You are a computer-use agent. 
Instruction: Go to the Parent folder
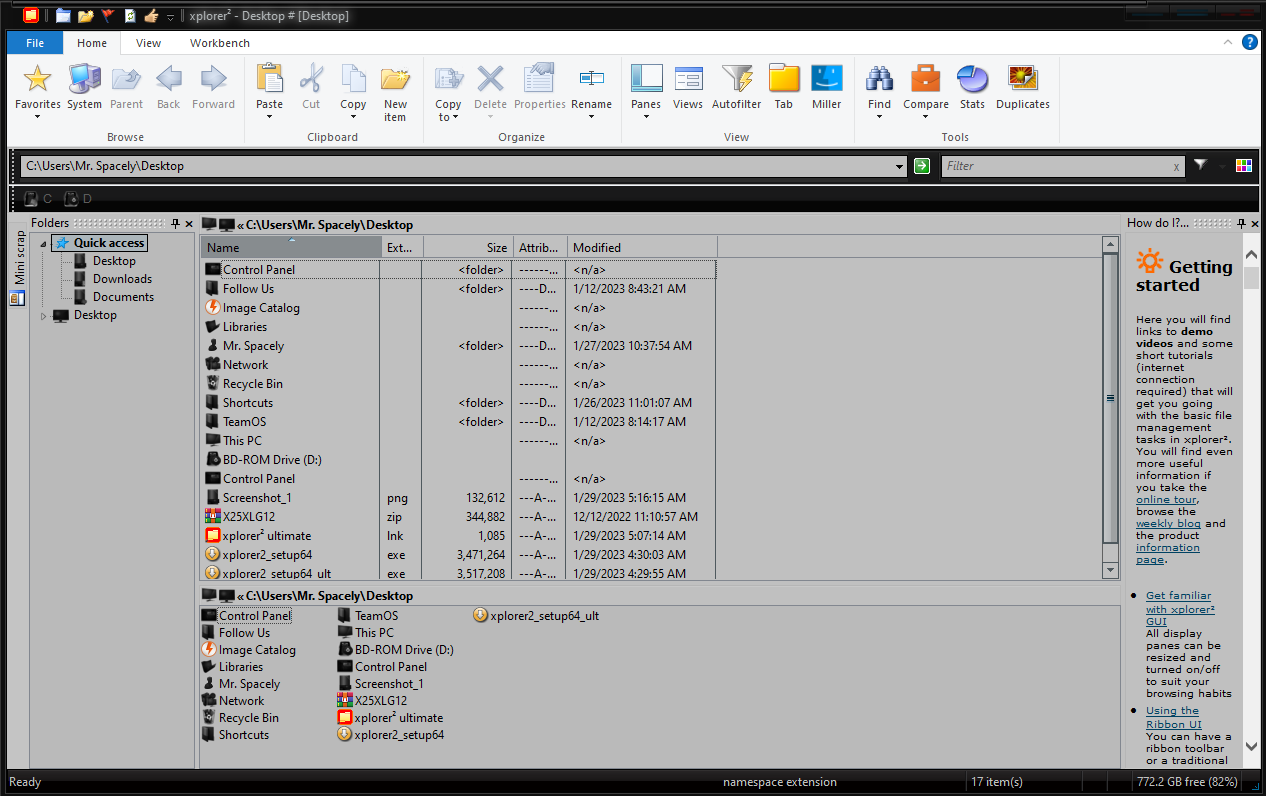click(126, 86)
